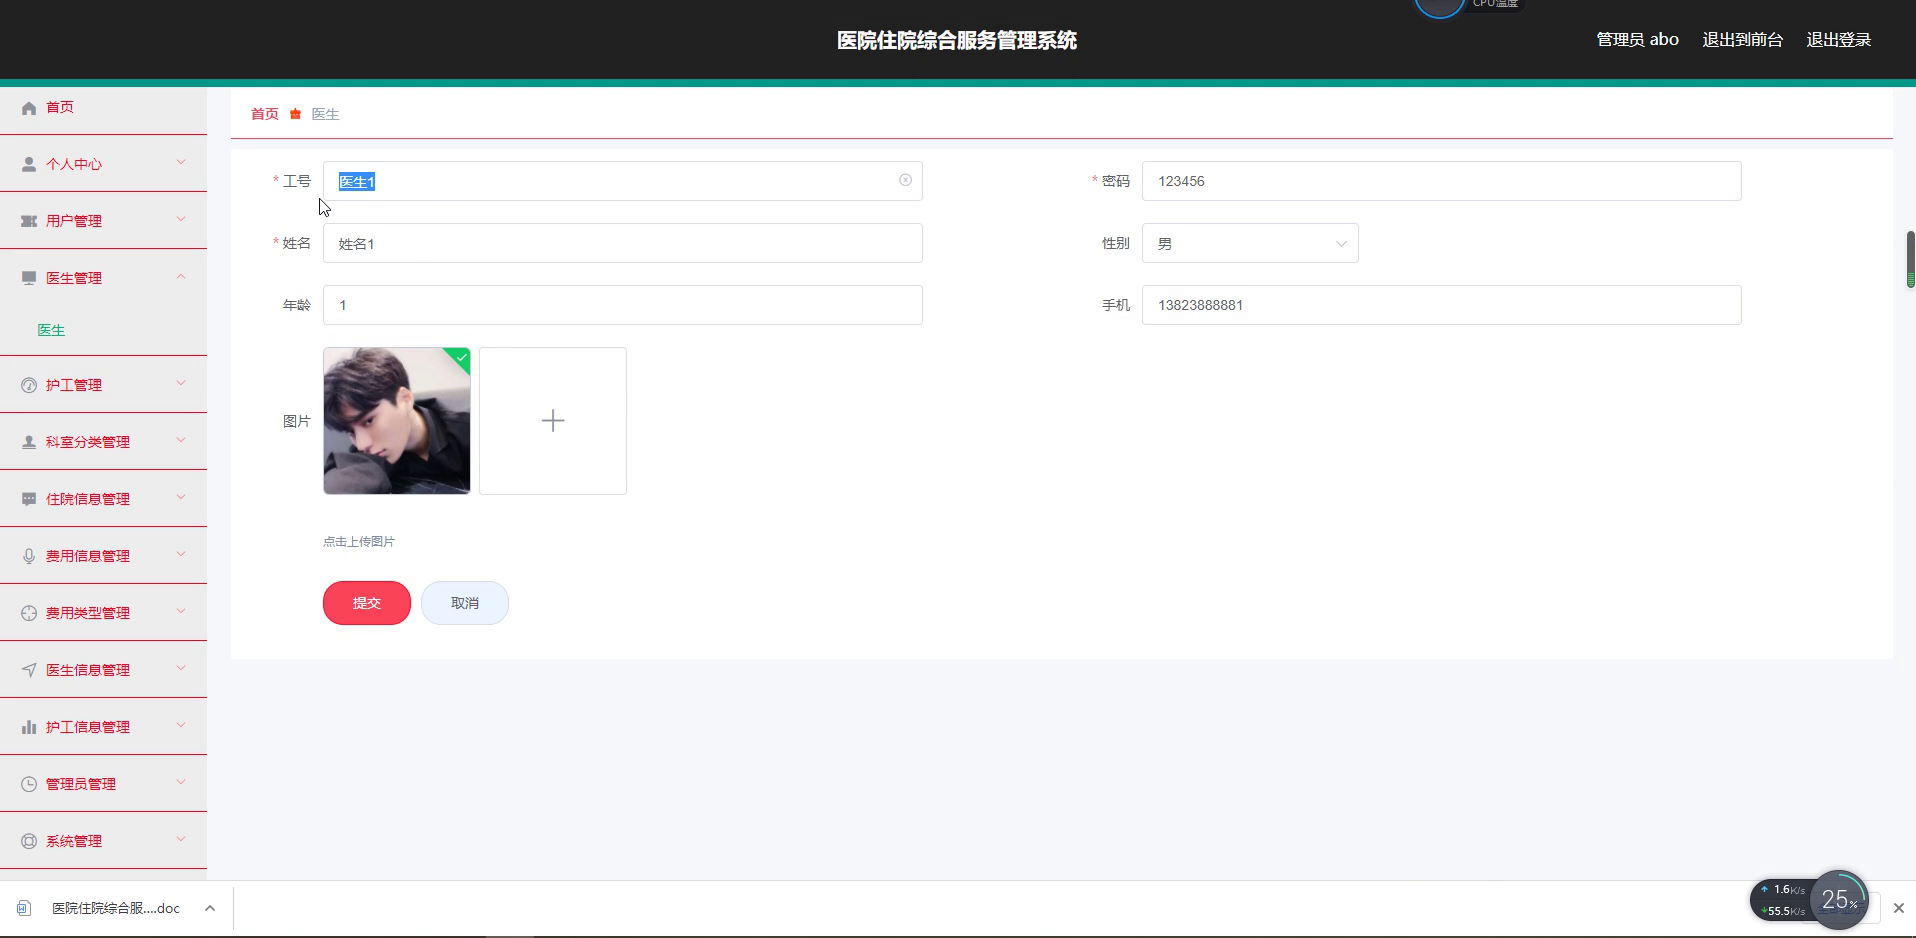Collapse the 医生管理 menu chevron
The height and width of the screenshot is (938, 1916).
point(181,276)
